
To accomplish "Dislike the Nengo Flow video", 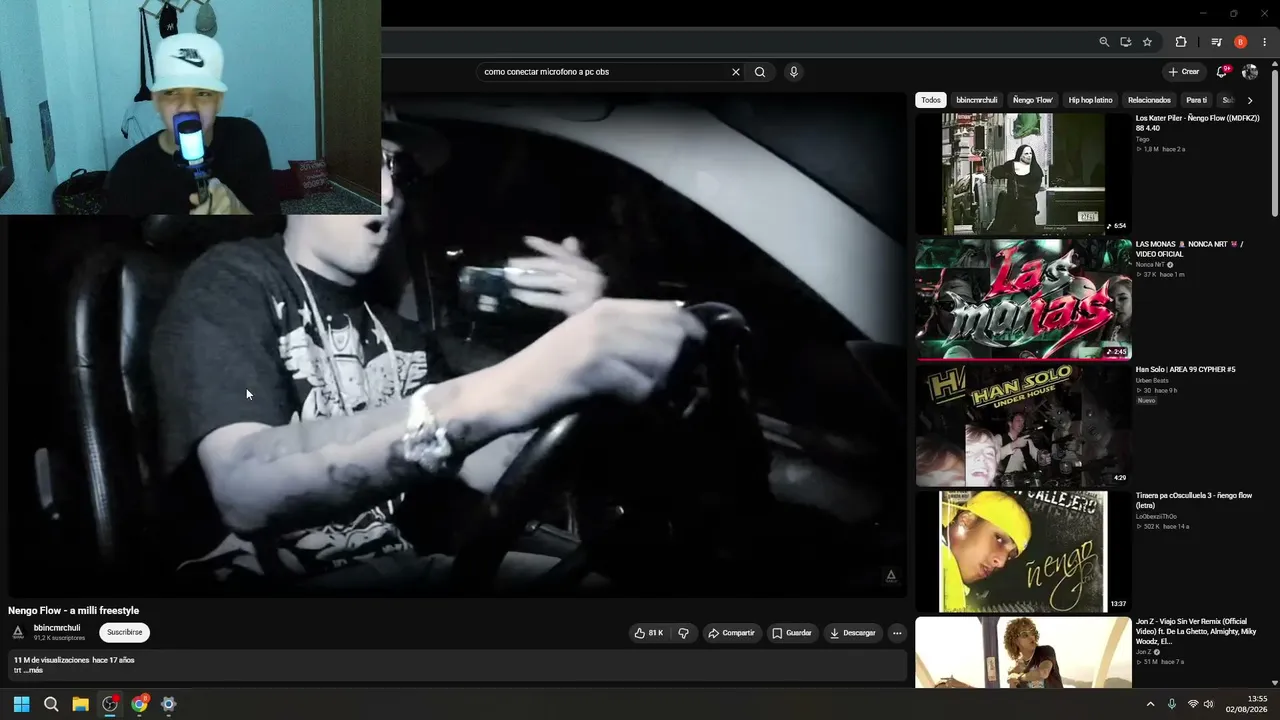I will [684, 633].
